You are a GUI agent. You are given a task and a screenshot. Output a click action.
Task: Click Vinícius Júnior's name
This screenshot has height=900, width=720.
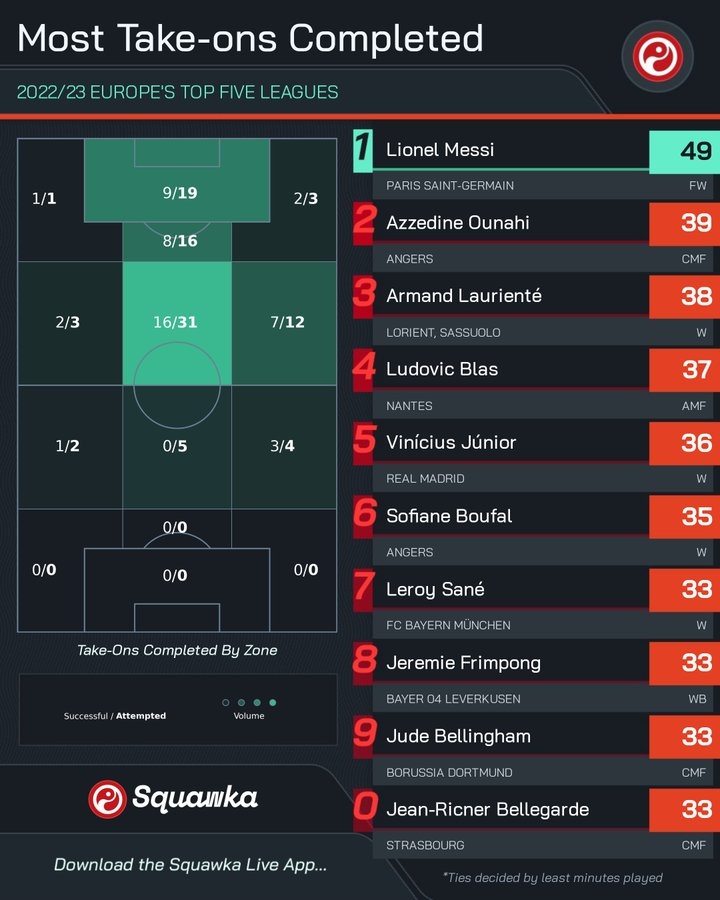pyautogui.click(x=451, y=443)
